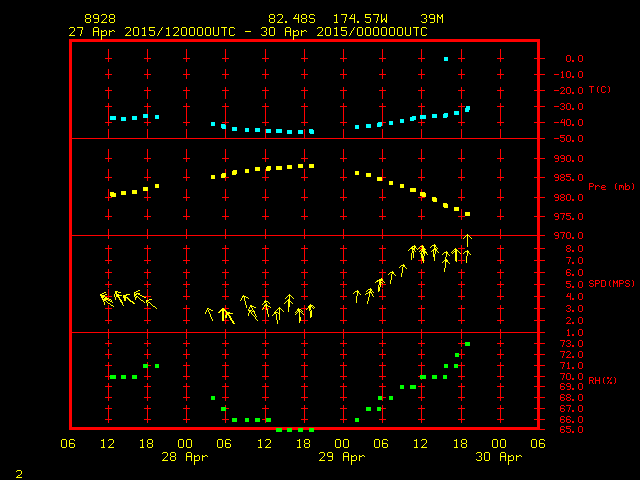Click the 'Pre (mb)' pressure axis label

(612, 187)
